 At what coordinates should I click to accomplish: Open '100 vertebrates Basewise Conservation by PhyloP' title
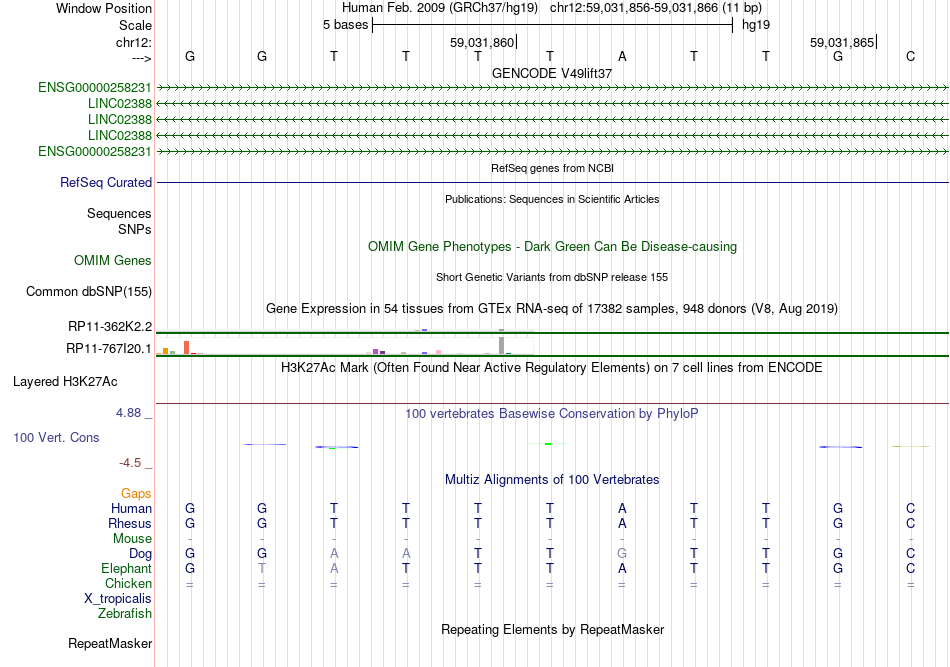point(552,414)
